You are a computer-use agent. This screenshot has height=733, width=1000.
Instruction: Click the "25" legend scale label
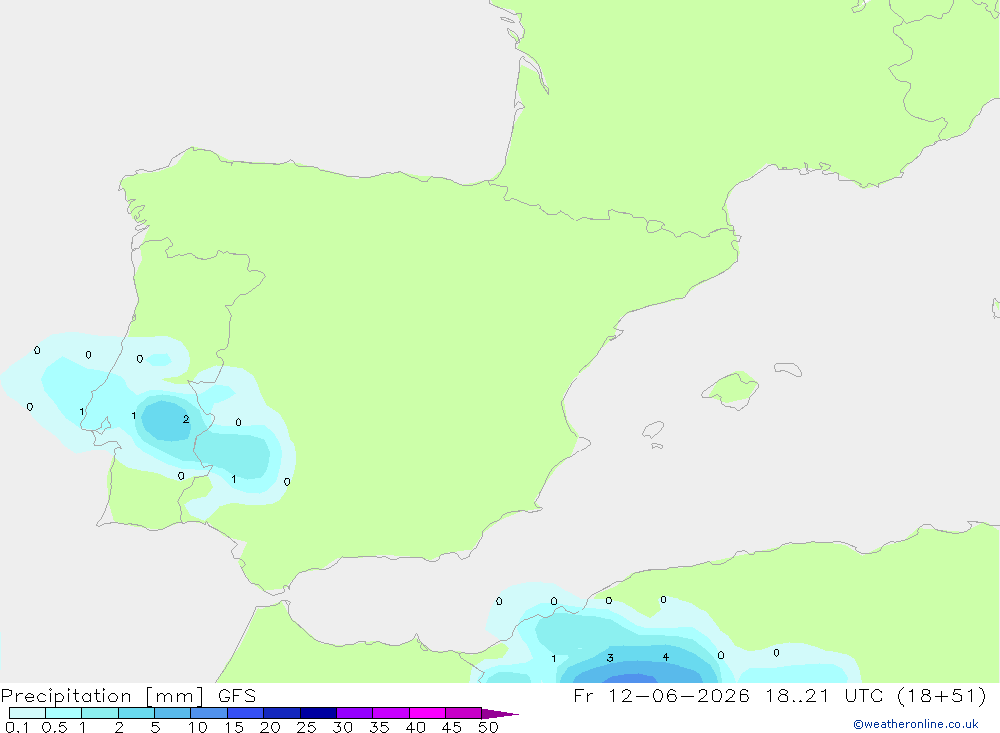click(x=307, y=727)
